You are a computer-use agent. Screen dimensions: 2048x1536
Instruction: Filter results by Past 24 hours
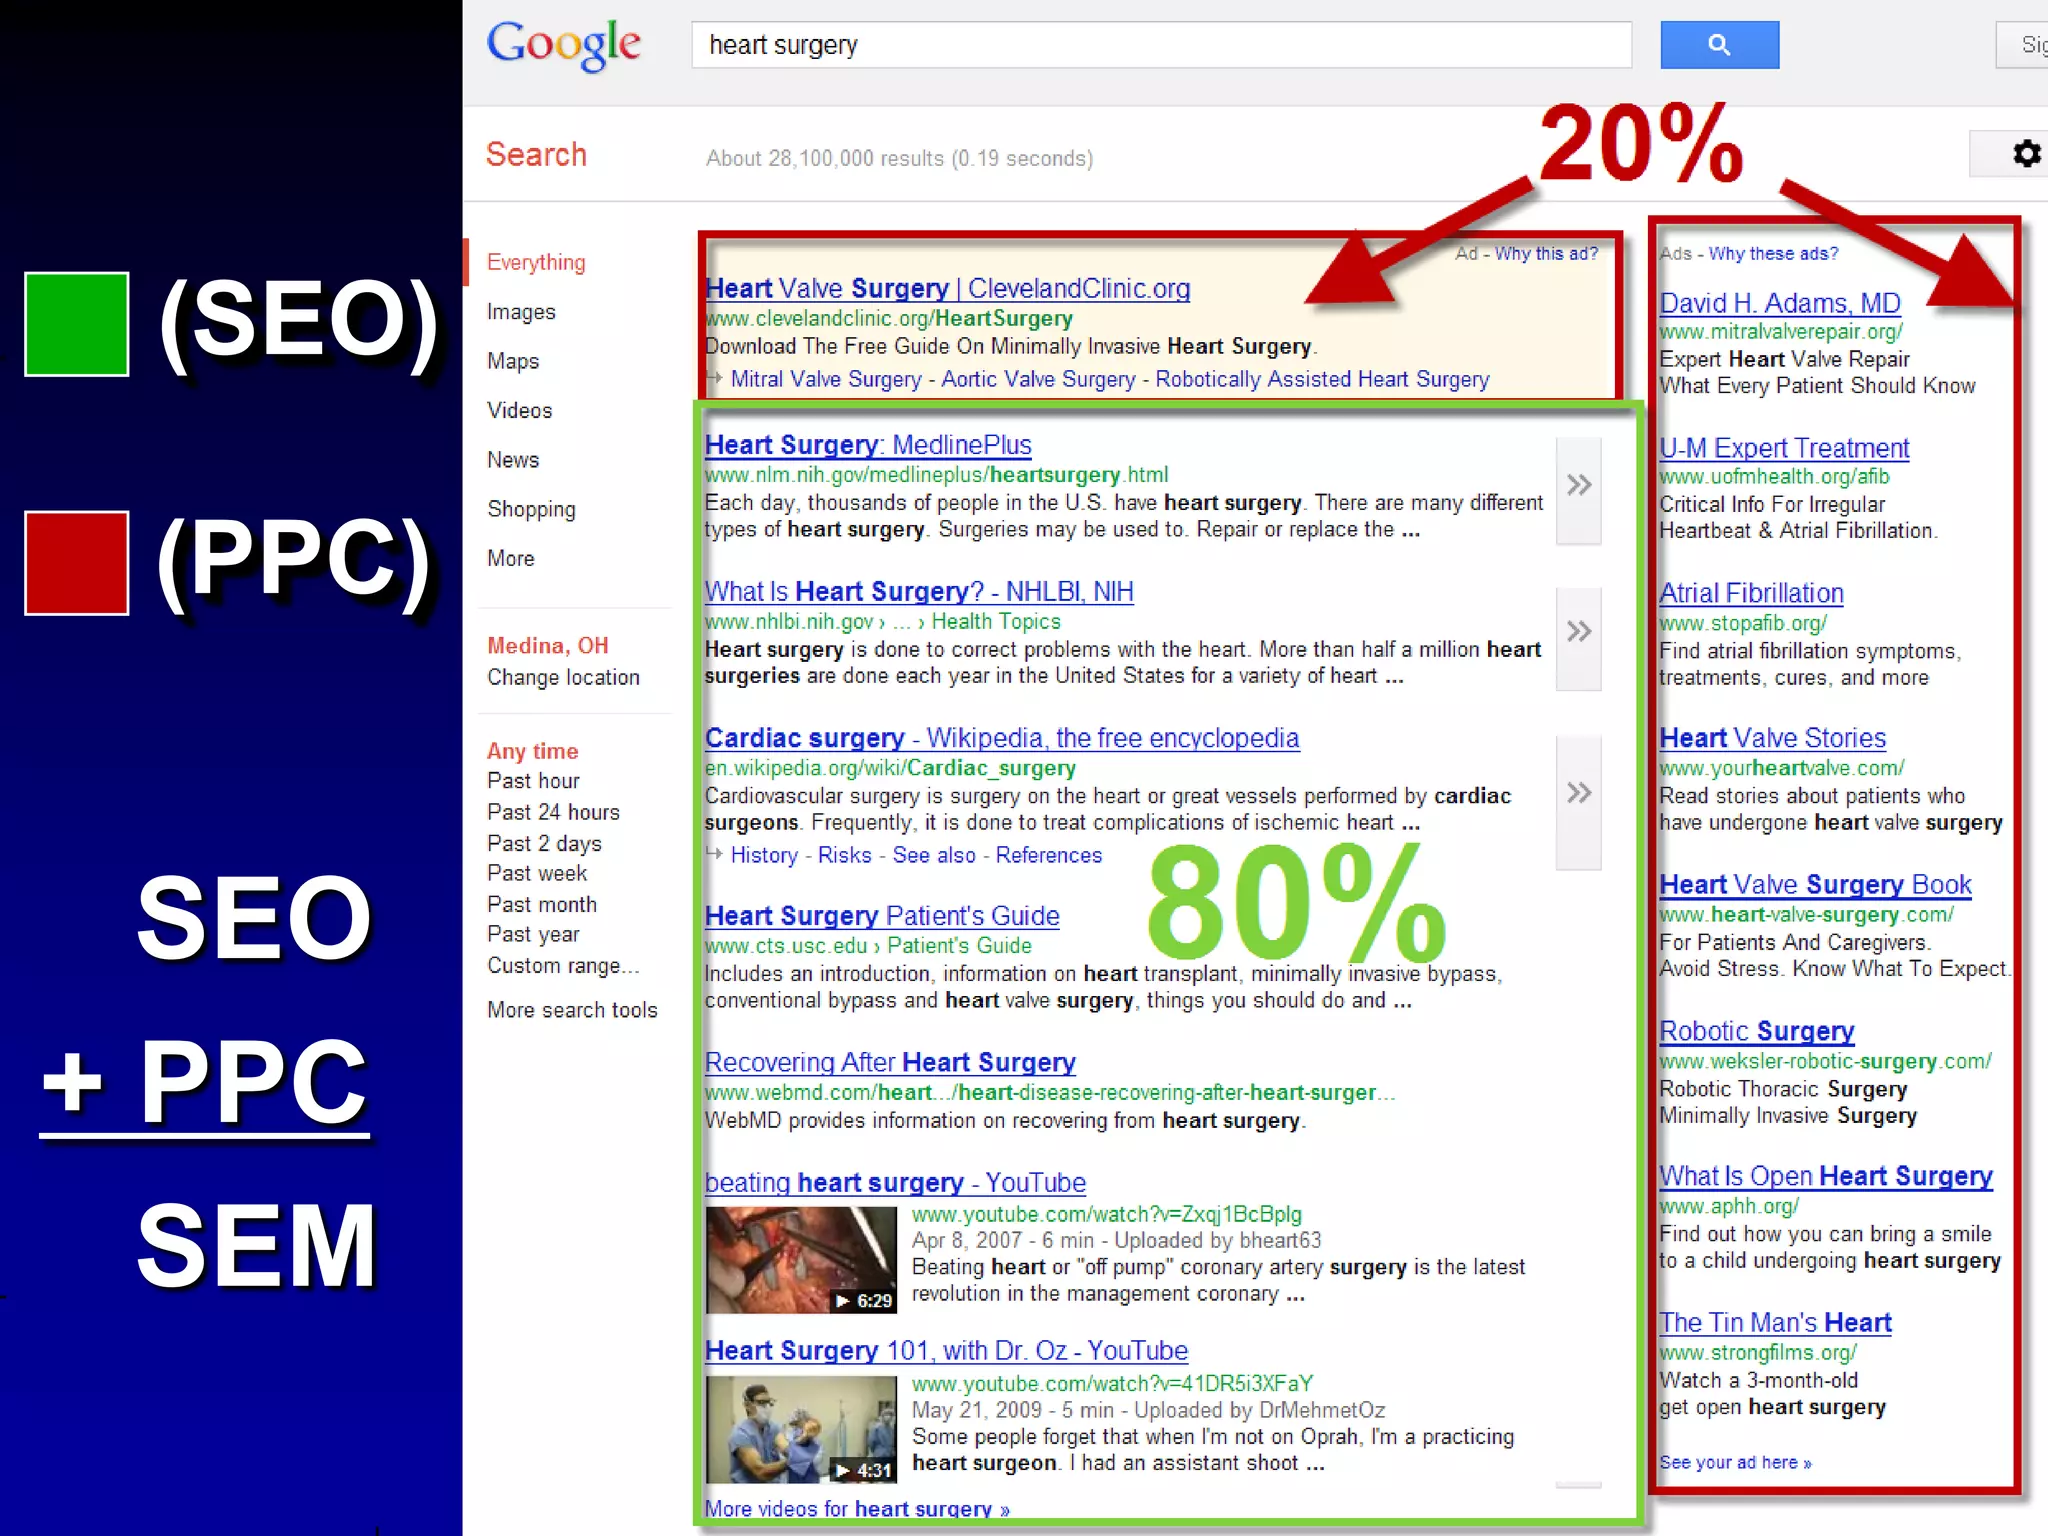point(553,812)
